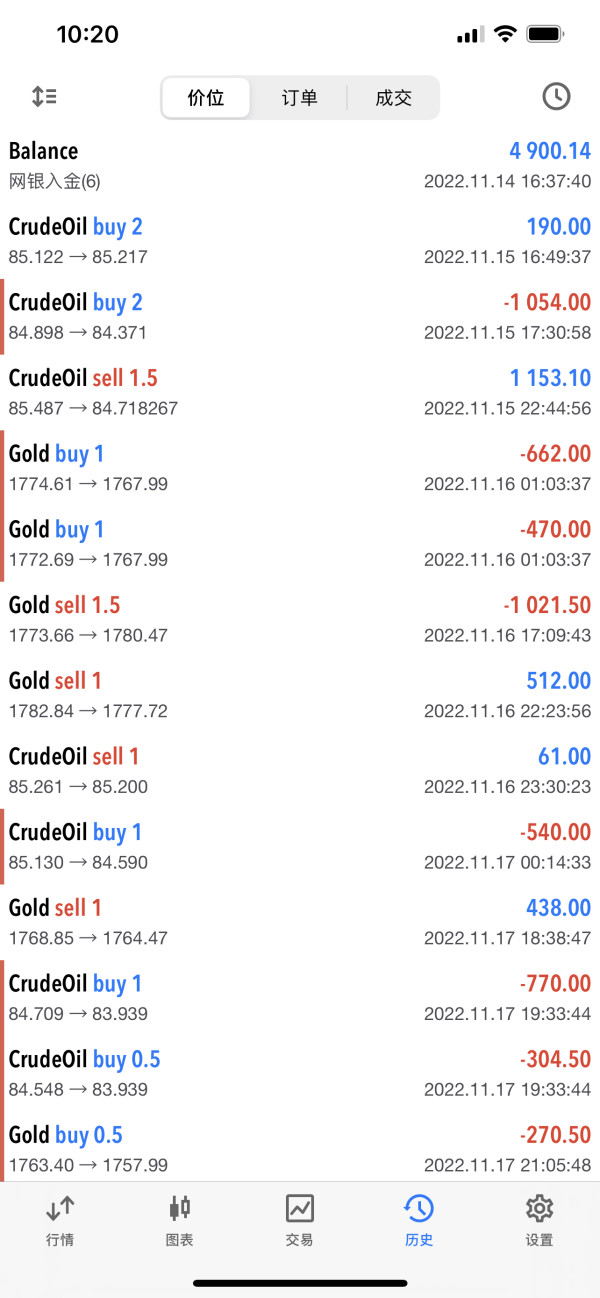Screen dimensions: 600x1298
Task: Open the 图表 chart tab icon
Action: tap(180, 1208)
